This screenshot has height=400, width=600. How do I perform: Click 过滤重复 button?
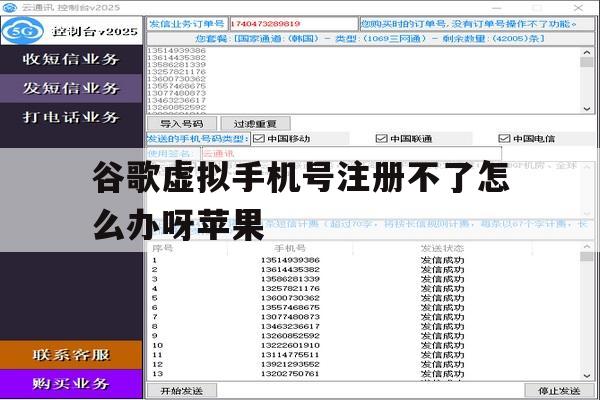click(x=255, y=124)
